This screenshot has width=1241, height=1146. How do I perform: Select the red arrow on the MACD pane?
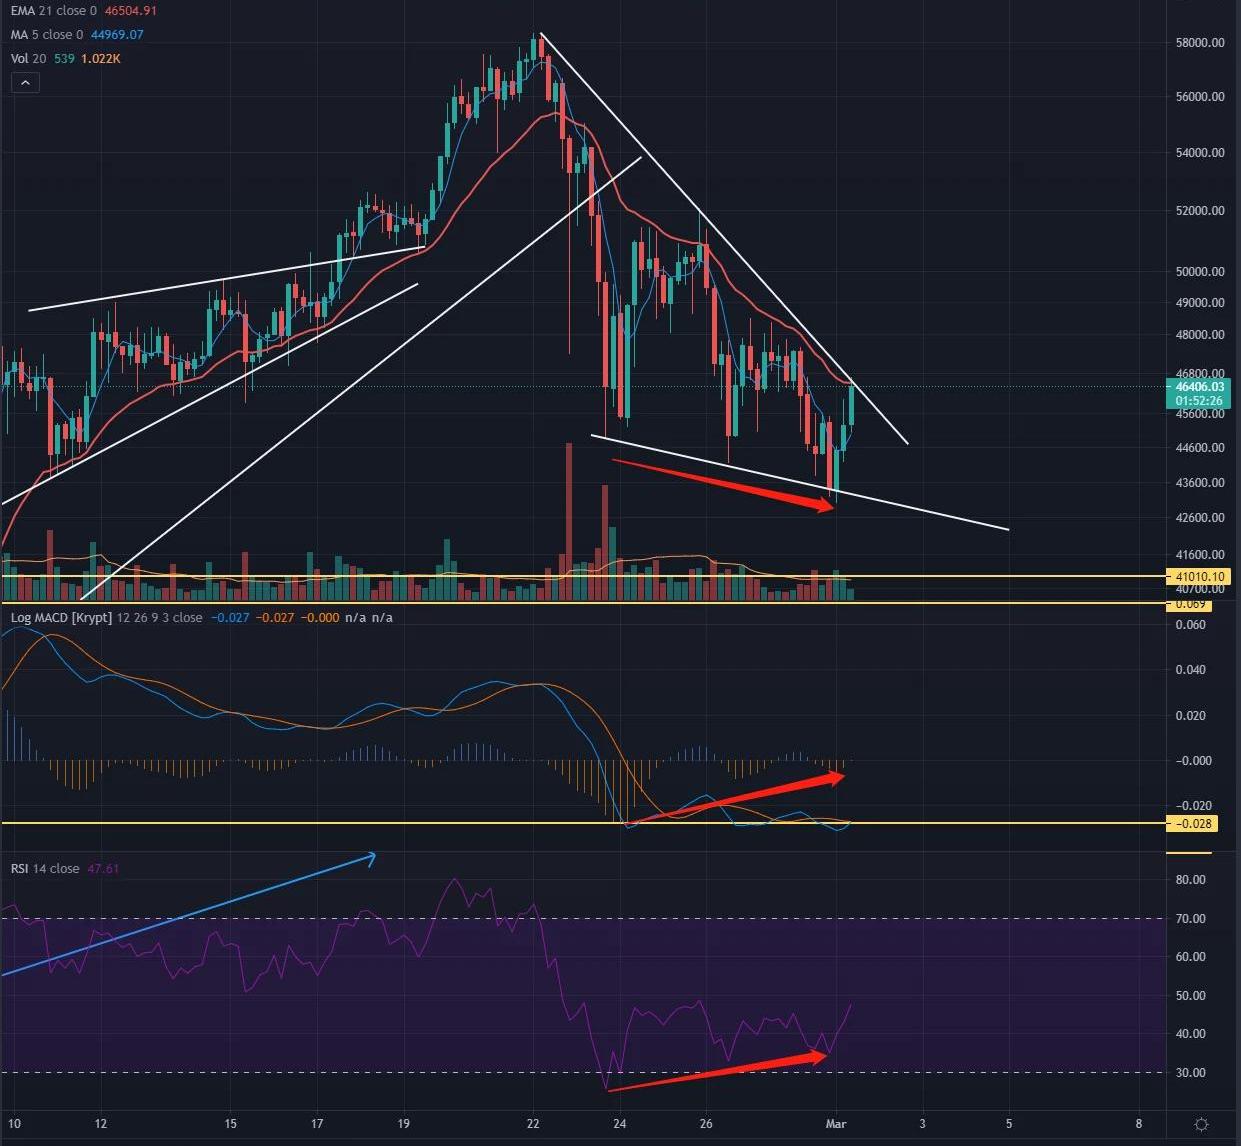(740, 797)
